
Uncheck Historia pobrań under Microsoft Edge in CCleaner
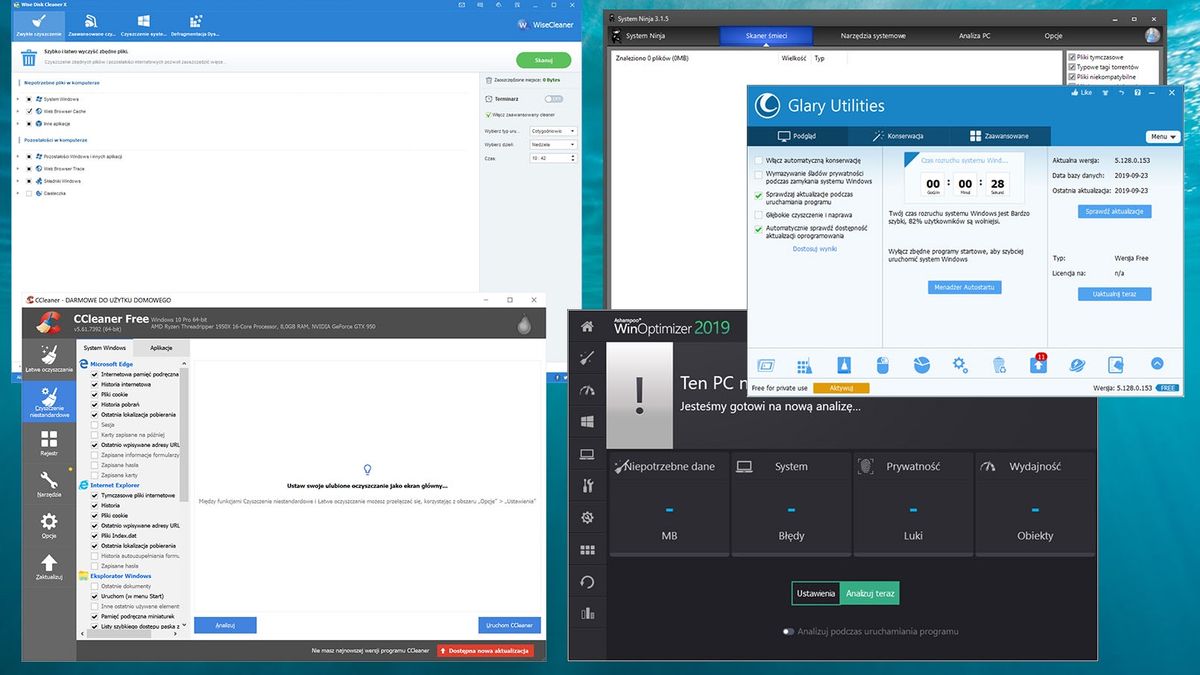pyautogui.click(x=95, y=404)
